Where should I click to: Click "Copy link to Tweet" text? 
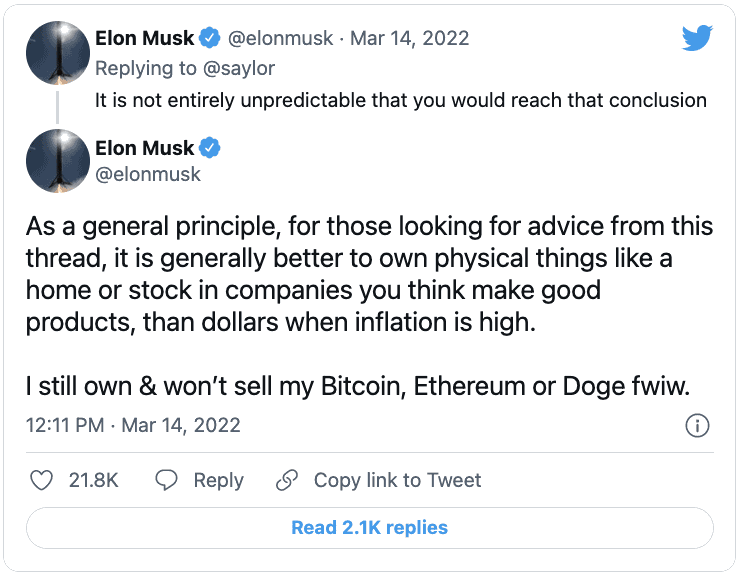(397, 480)
